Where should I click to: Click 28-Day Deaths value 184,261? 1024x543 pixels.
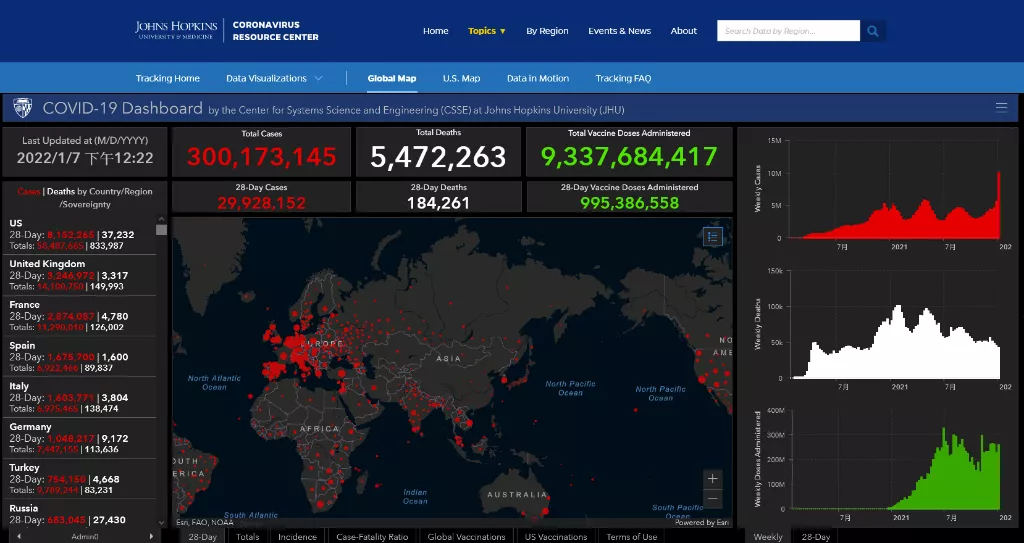pyautogui.click(x=438, y=203)
